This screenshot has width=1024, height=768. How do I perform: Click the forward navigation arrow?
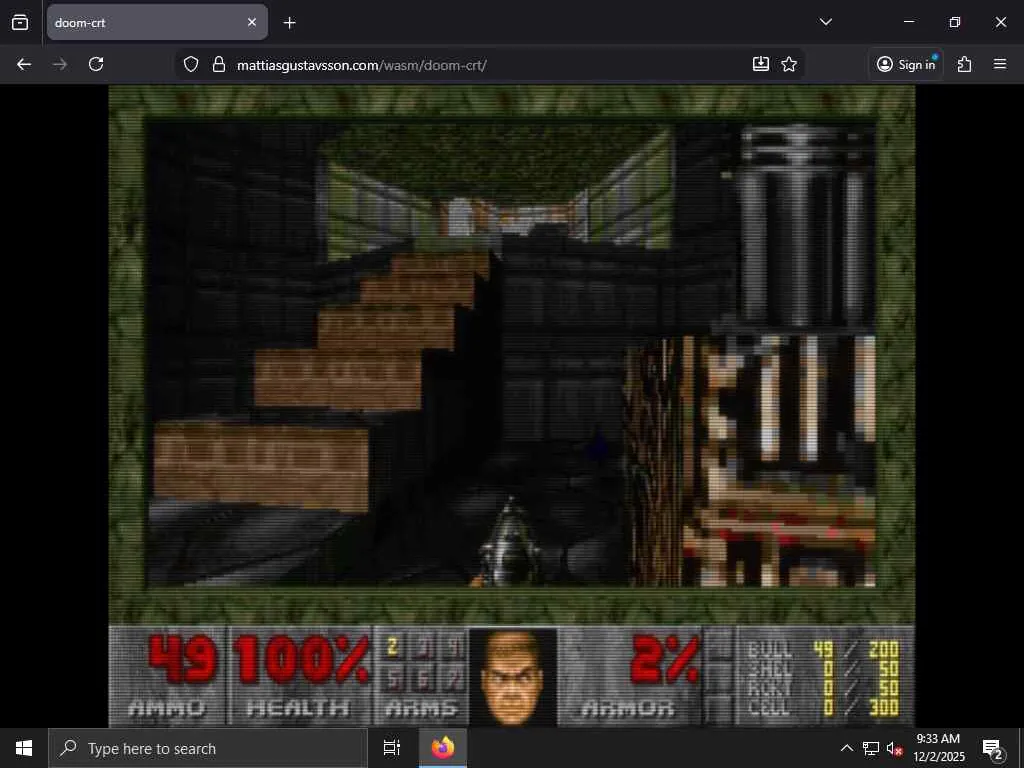tap(60, 64)
